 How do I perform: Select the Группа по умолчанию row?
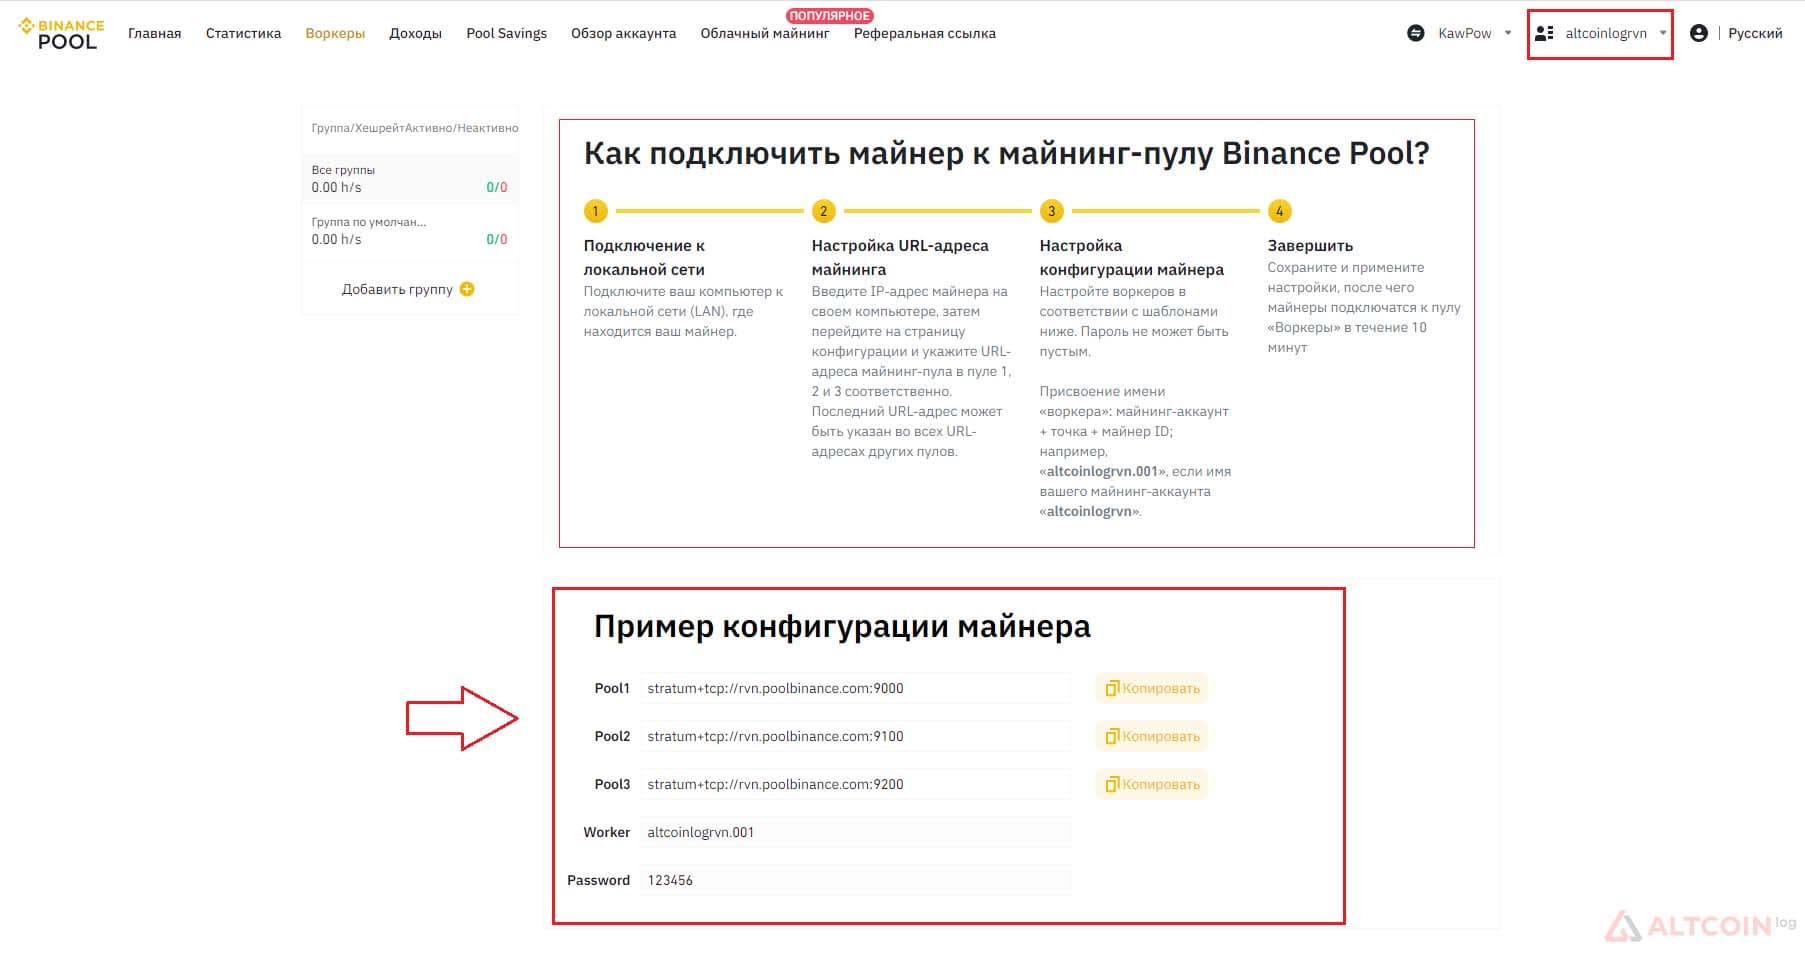pyautogui.click(x=410, y=231)
